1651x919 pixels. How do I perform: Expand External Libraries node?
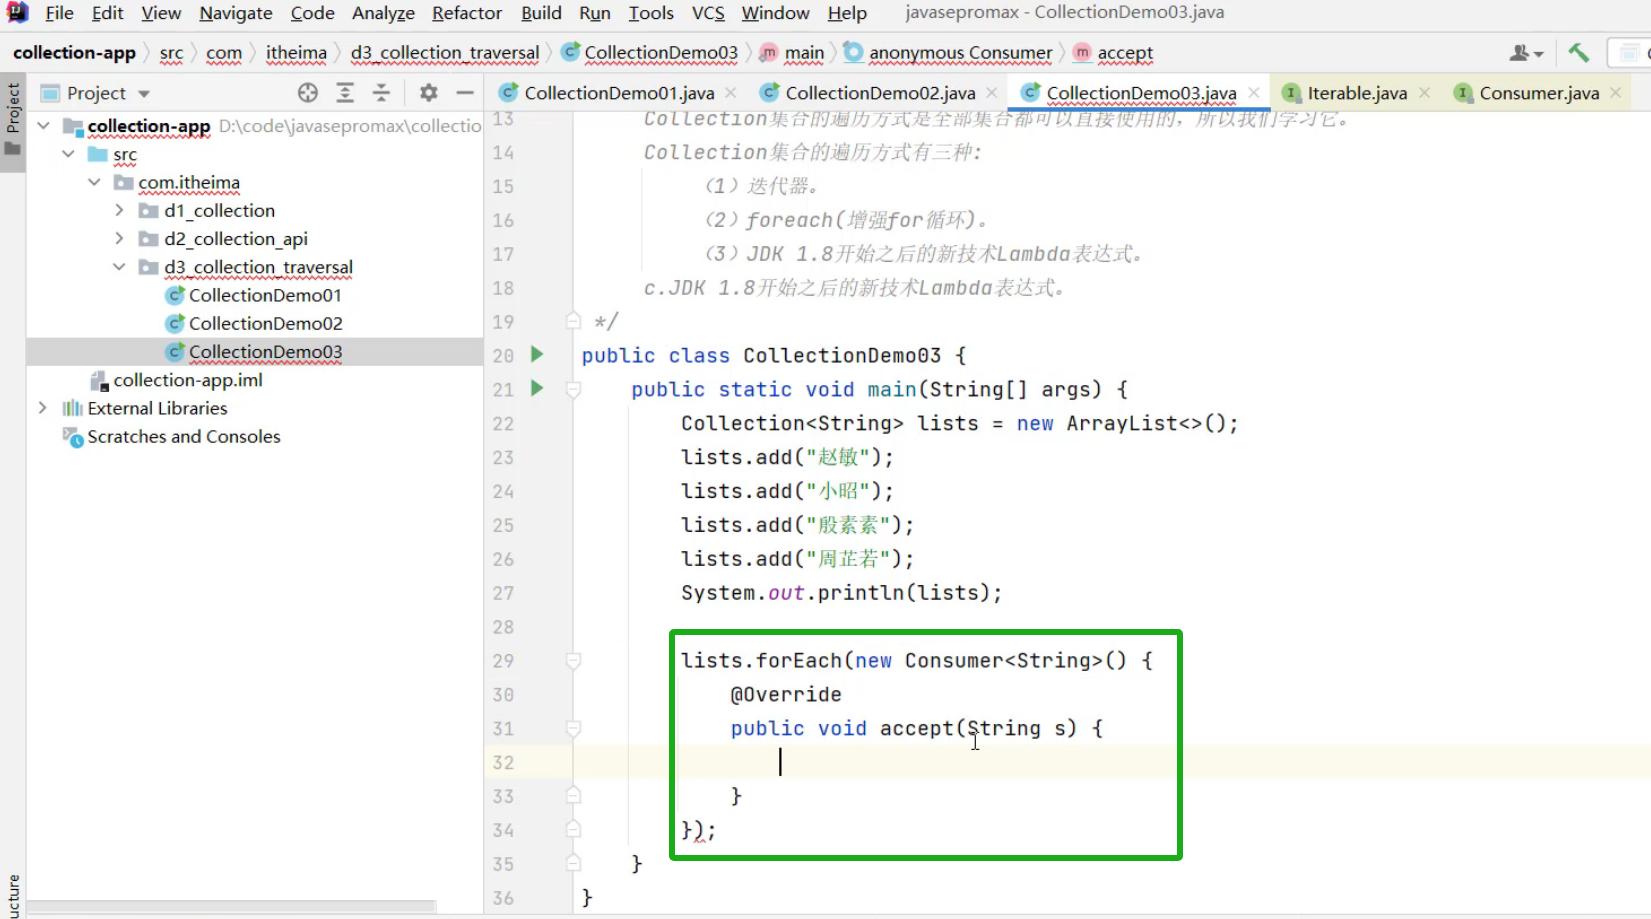[x=42, y=408]
